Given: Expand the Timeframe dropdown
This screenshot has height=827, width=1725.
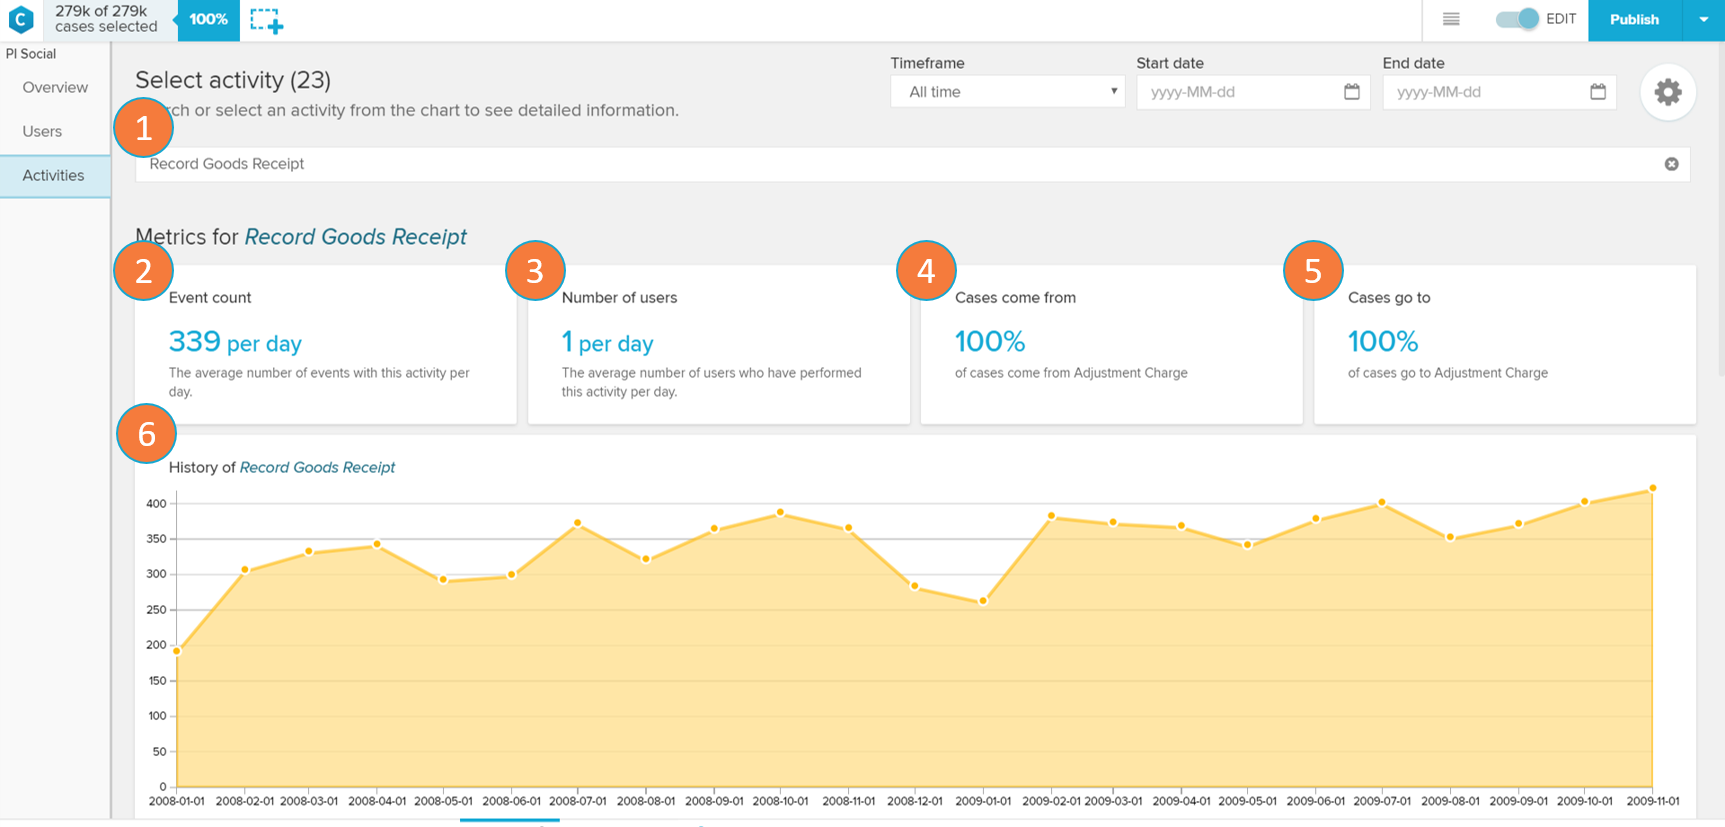Looking at the screenshot, I should pos(1007,92).
